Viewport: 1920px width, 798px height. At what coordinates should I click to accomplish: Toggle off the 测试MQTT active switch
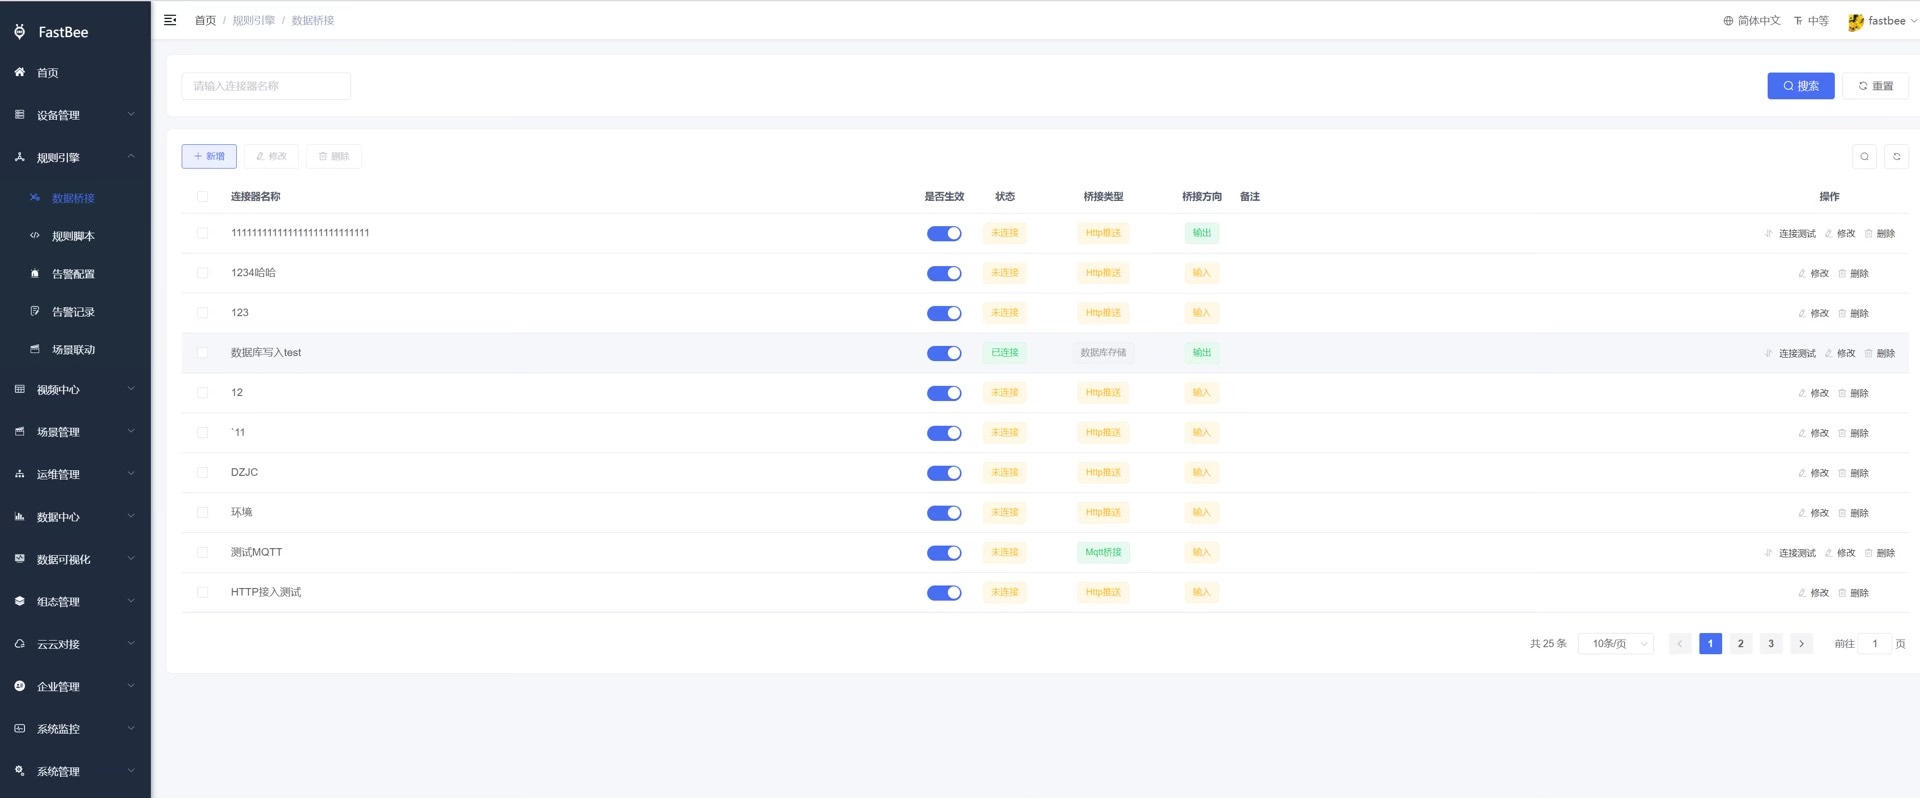(943, 553)
